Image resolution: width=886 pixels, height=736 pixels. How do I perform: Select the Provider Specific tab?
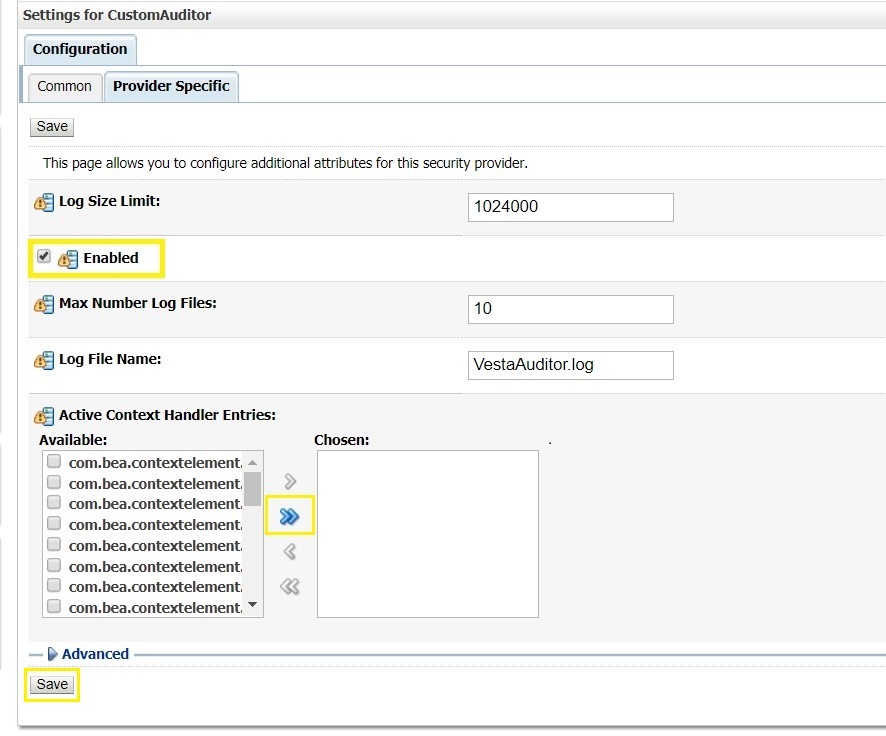click(x=171, y=86)
